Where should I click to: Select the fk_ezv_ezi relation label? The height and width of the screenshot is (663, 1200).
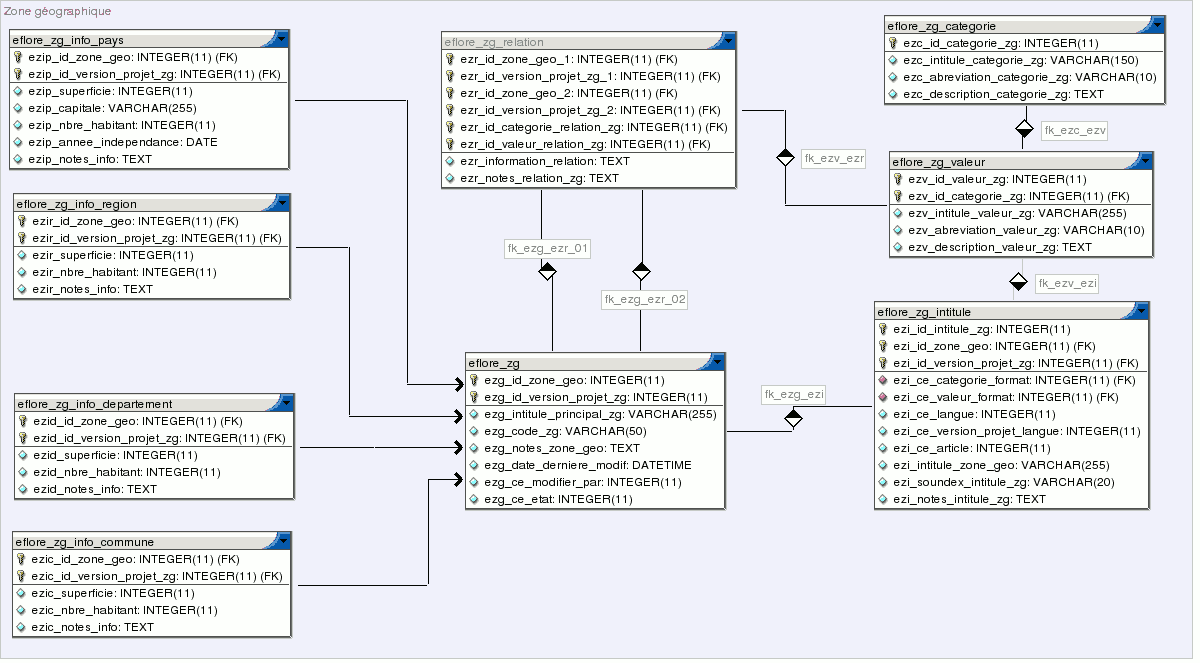(x=1067, y=284)
